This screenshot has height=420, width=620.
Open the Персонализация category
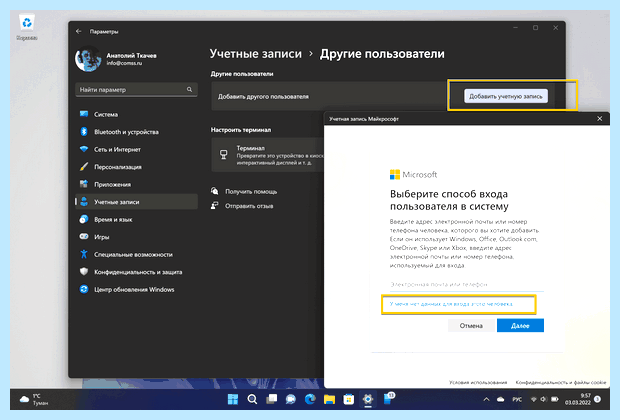(x=136, y=167)
